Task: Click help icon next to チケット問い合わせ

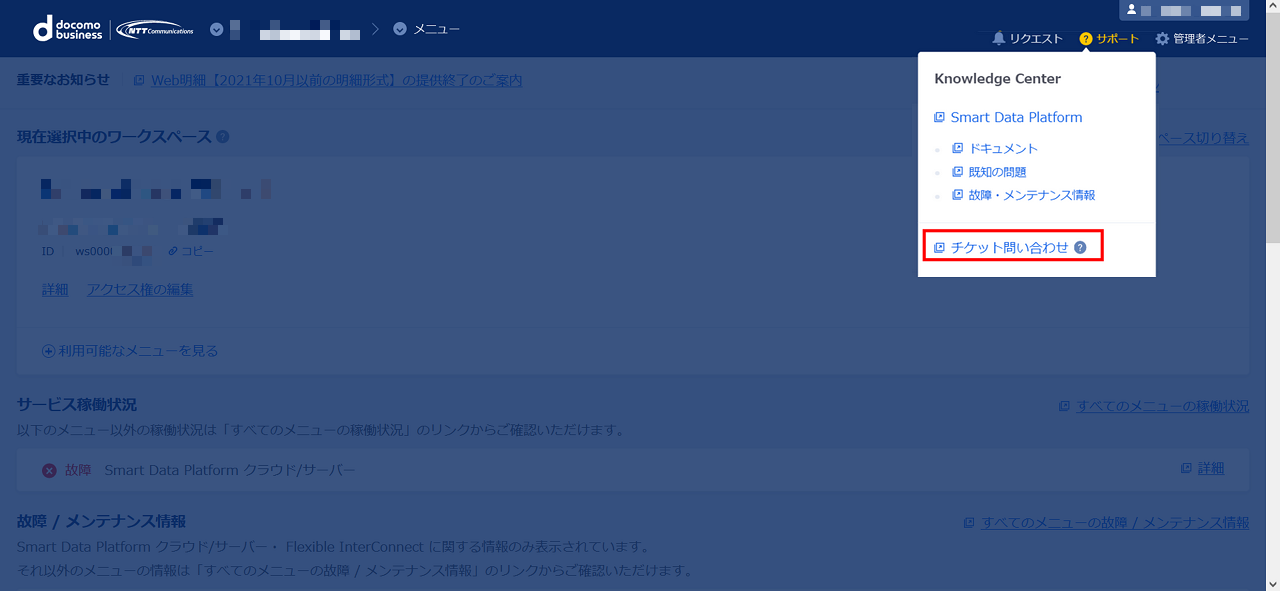Action: [x=1080, y=247]
